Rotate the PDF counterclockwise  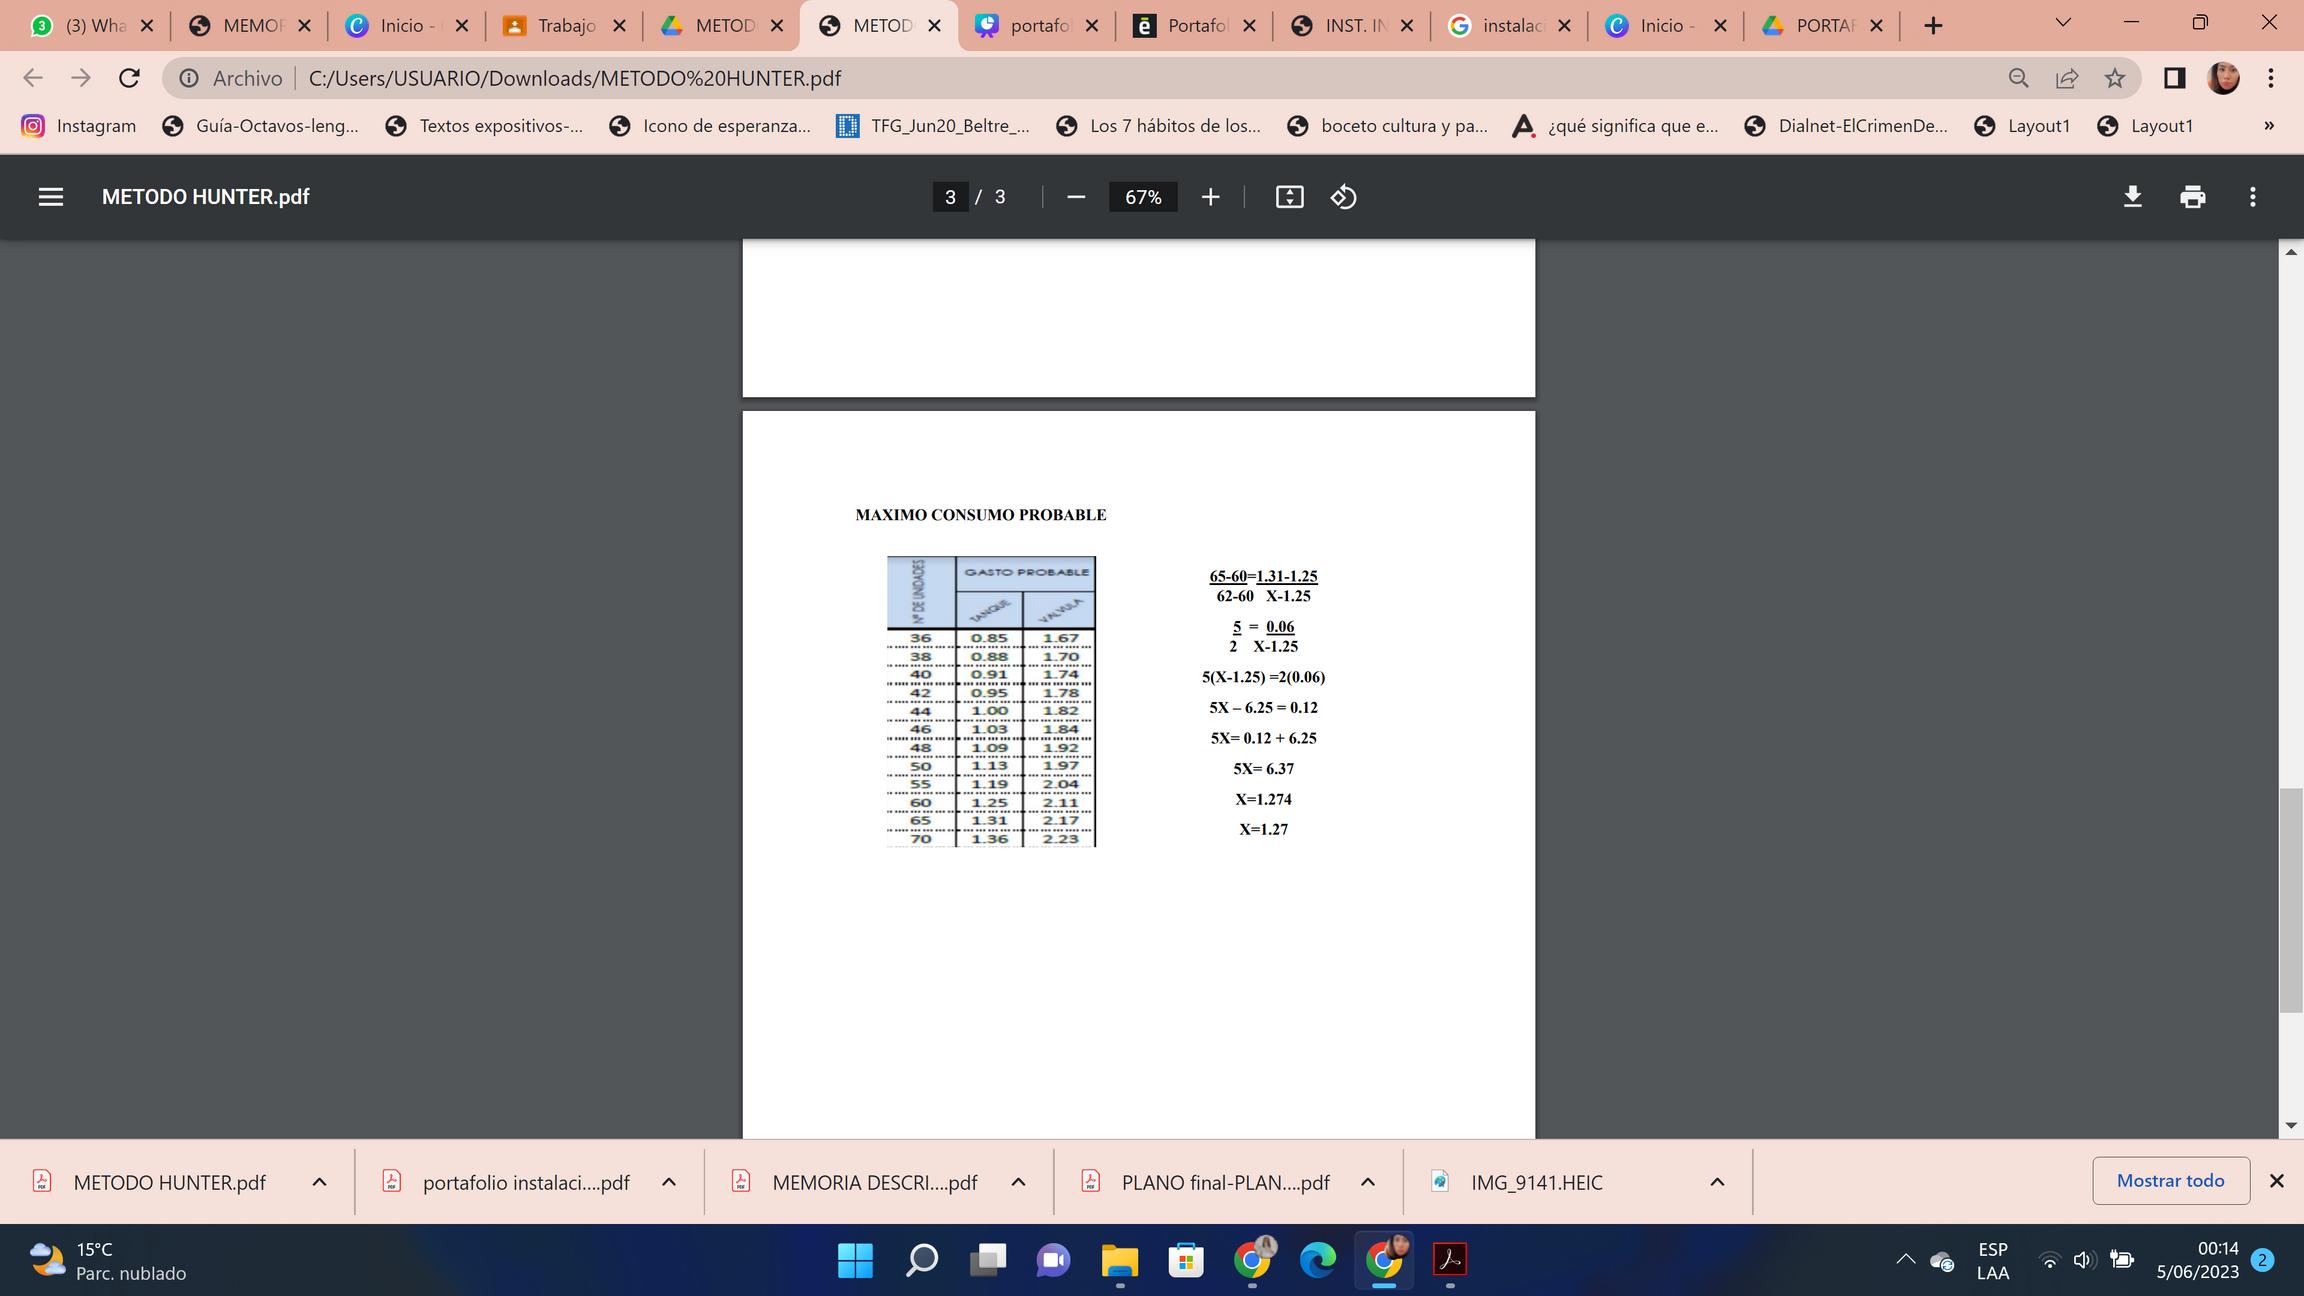coord(1343,197)
